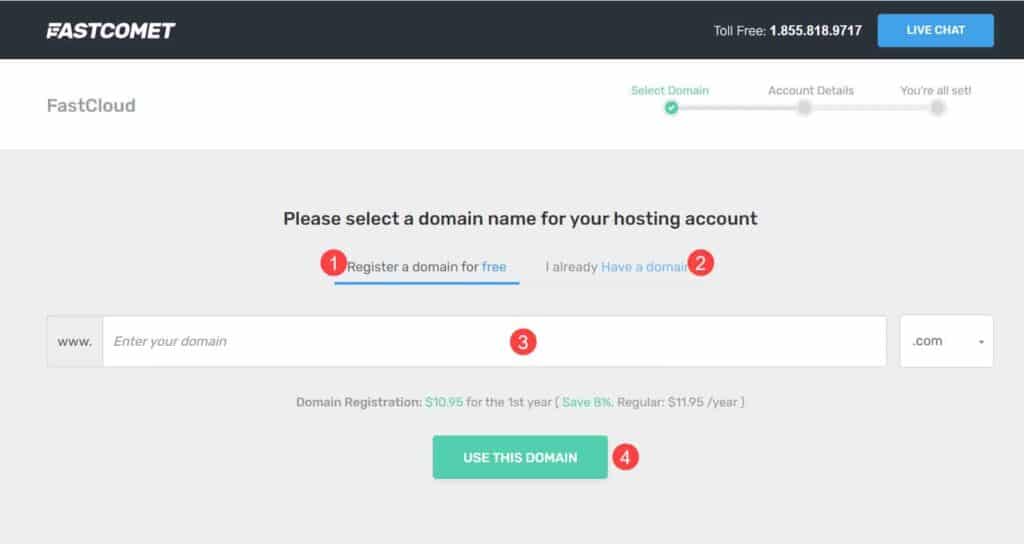Click the Use This Domain button
The image size is (1024, 544).
520,457
